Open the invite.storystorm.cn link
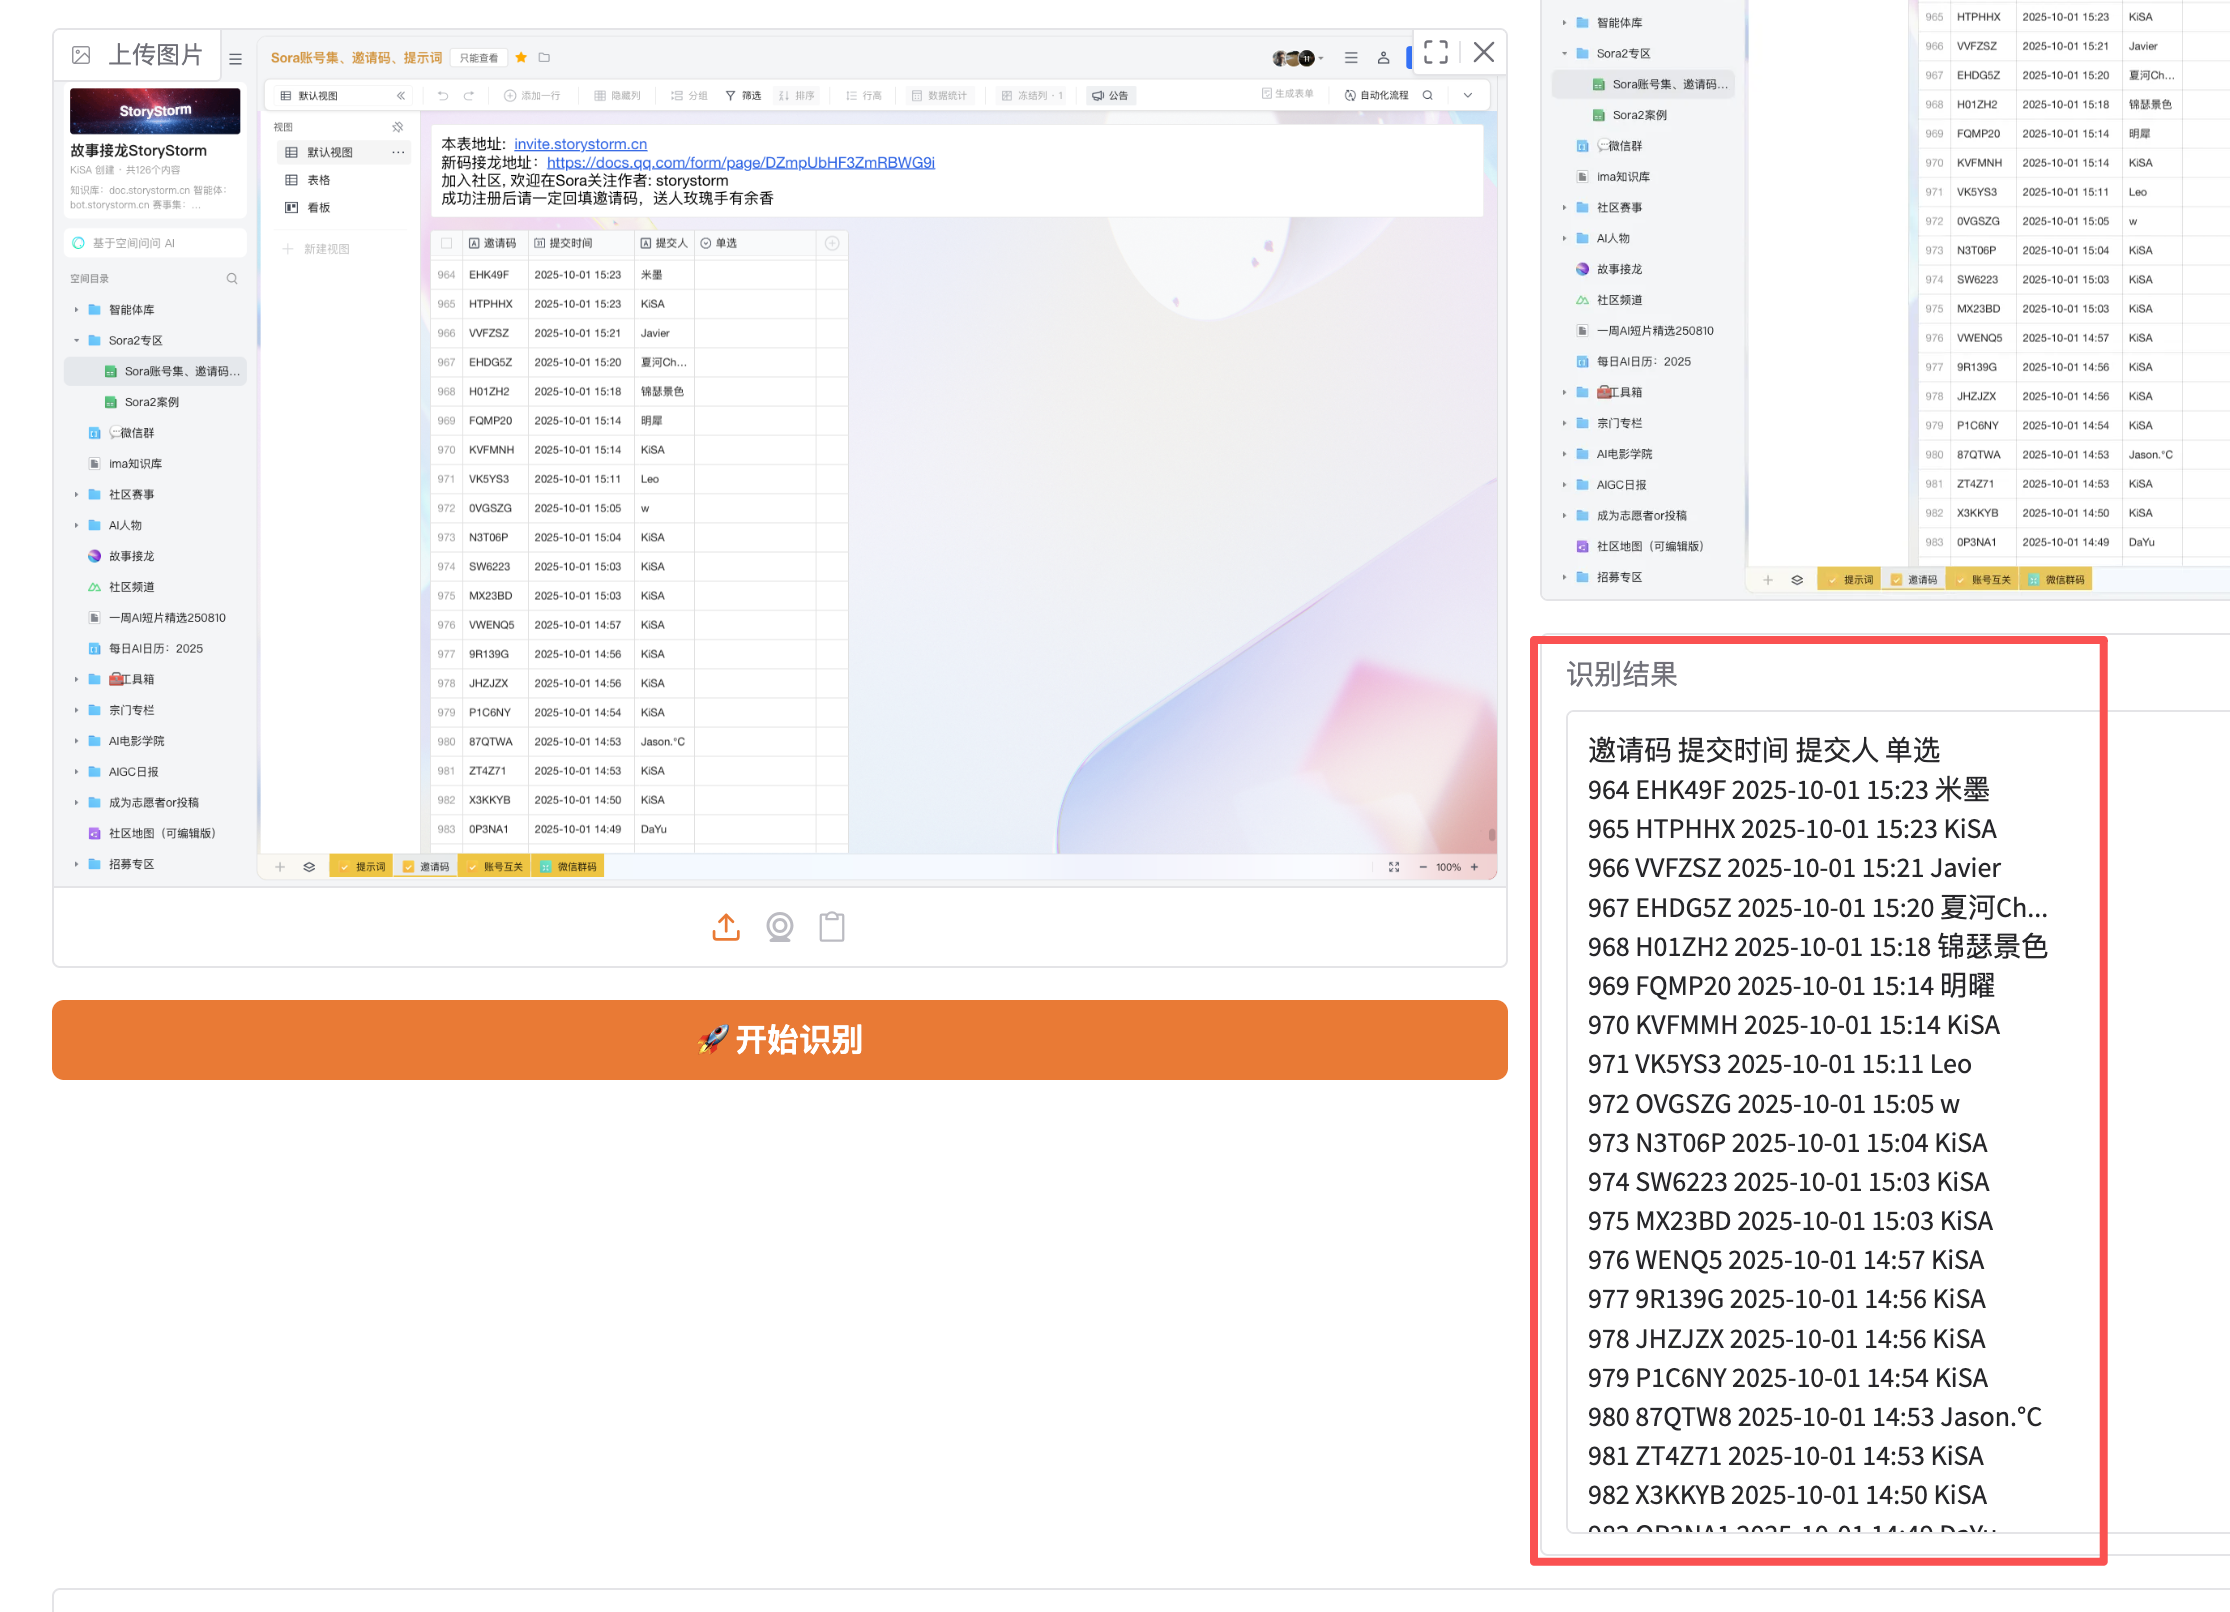 (580, 144)
